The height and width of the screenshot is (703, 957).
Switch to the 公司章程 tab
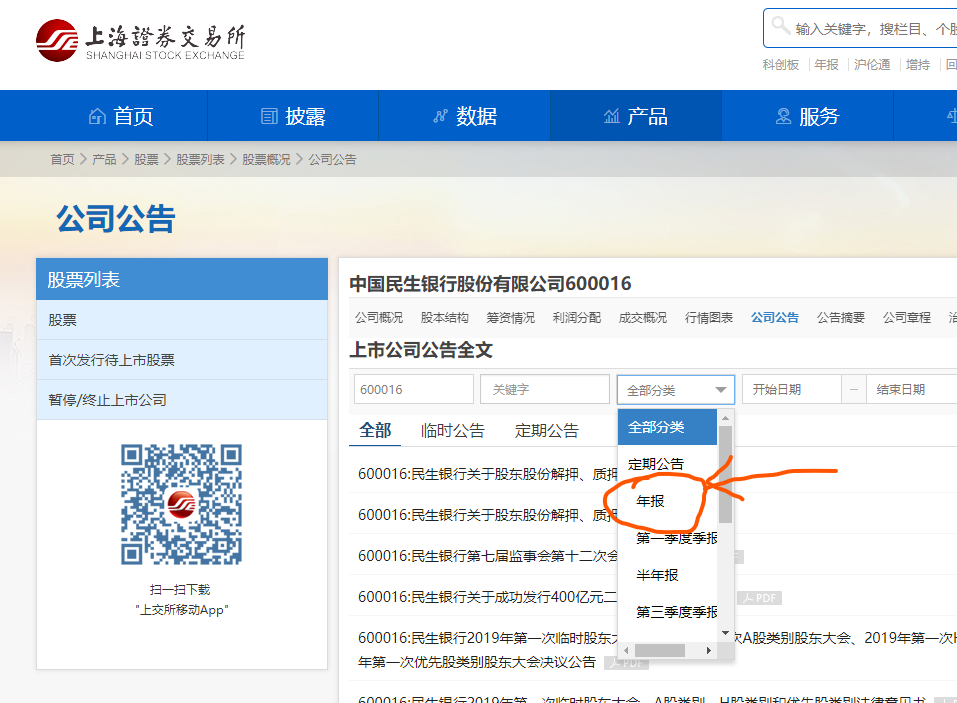907,317
